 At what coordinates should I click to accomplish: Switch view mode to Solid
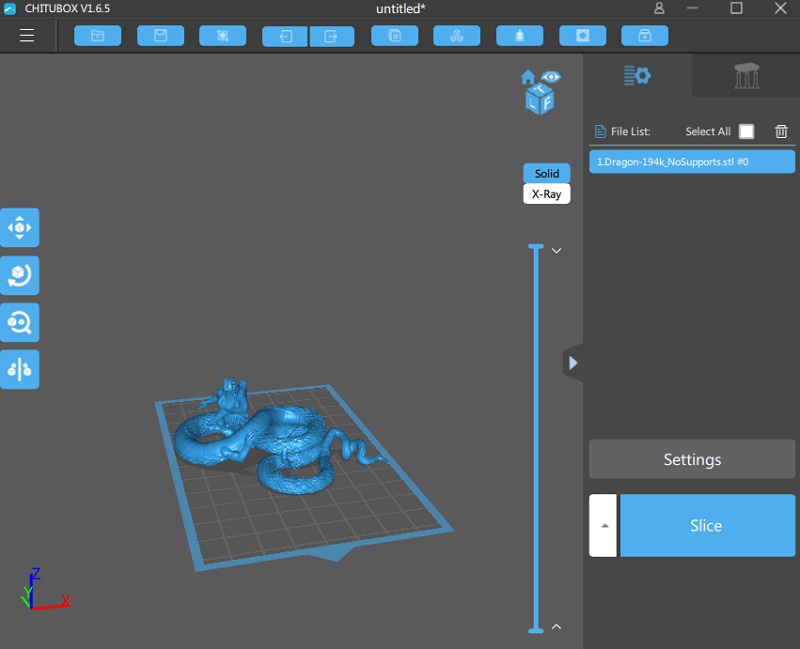[x=546, y=174]
